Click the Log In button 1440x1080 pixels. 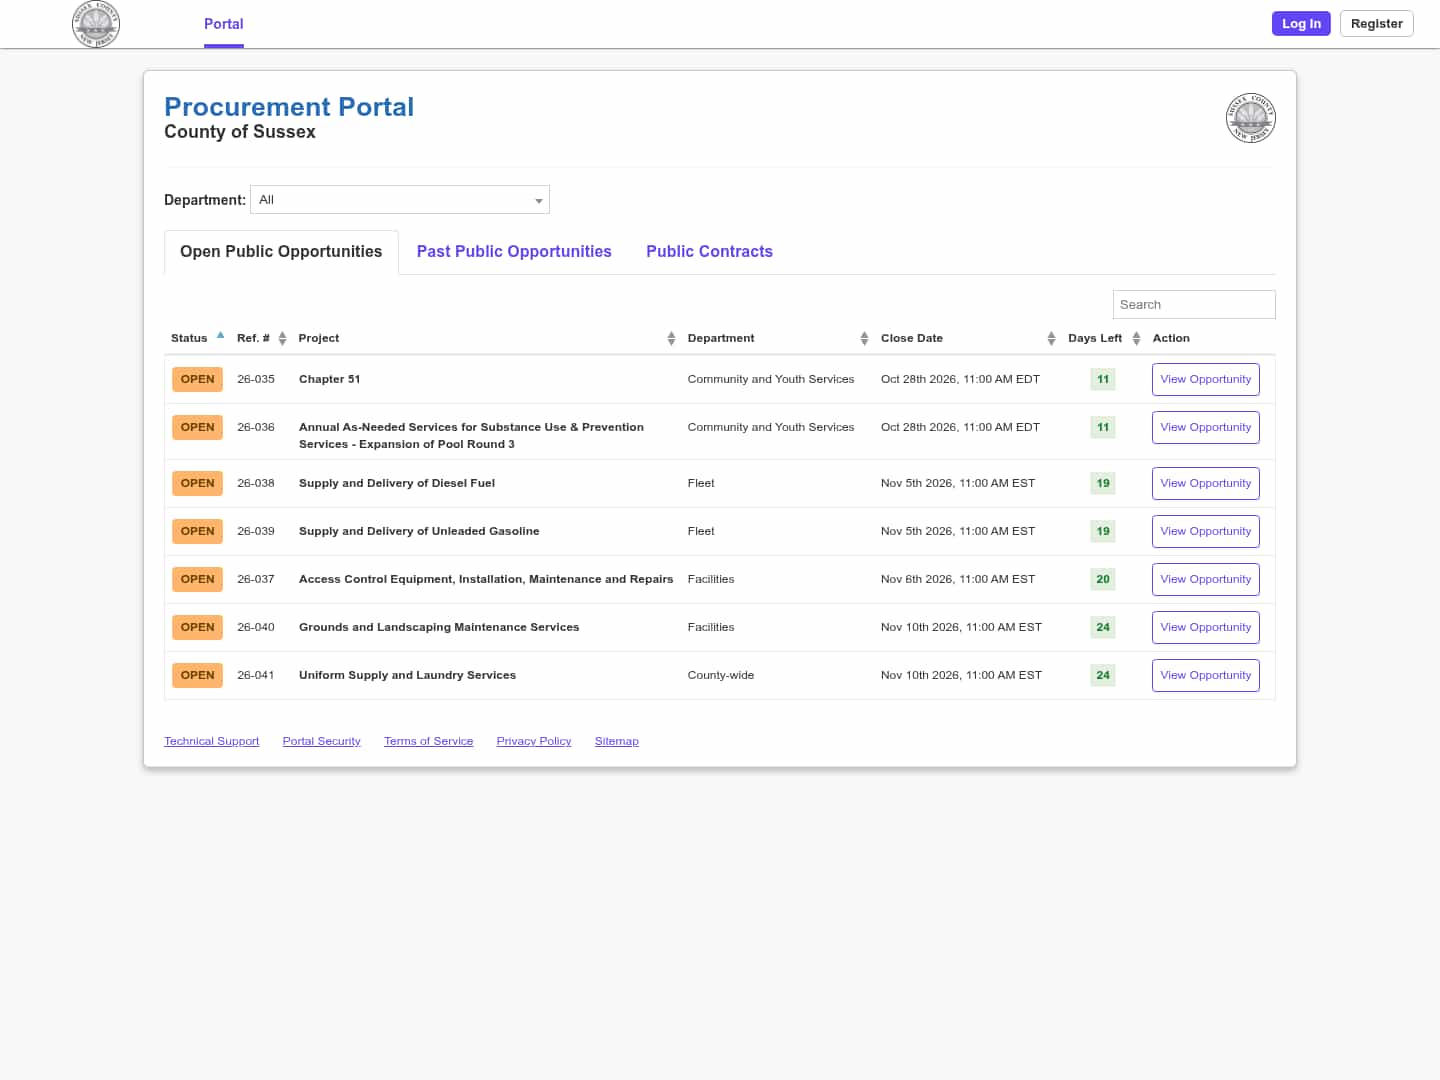coord(1301,24)
